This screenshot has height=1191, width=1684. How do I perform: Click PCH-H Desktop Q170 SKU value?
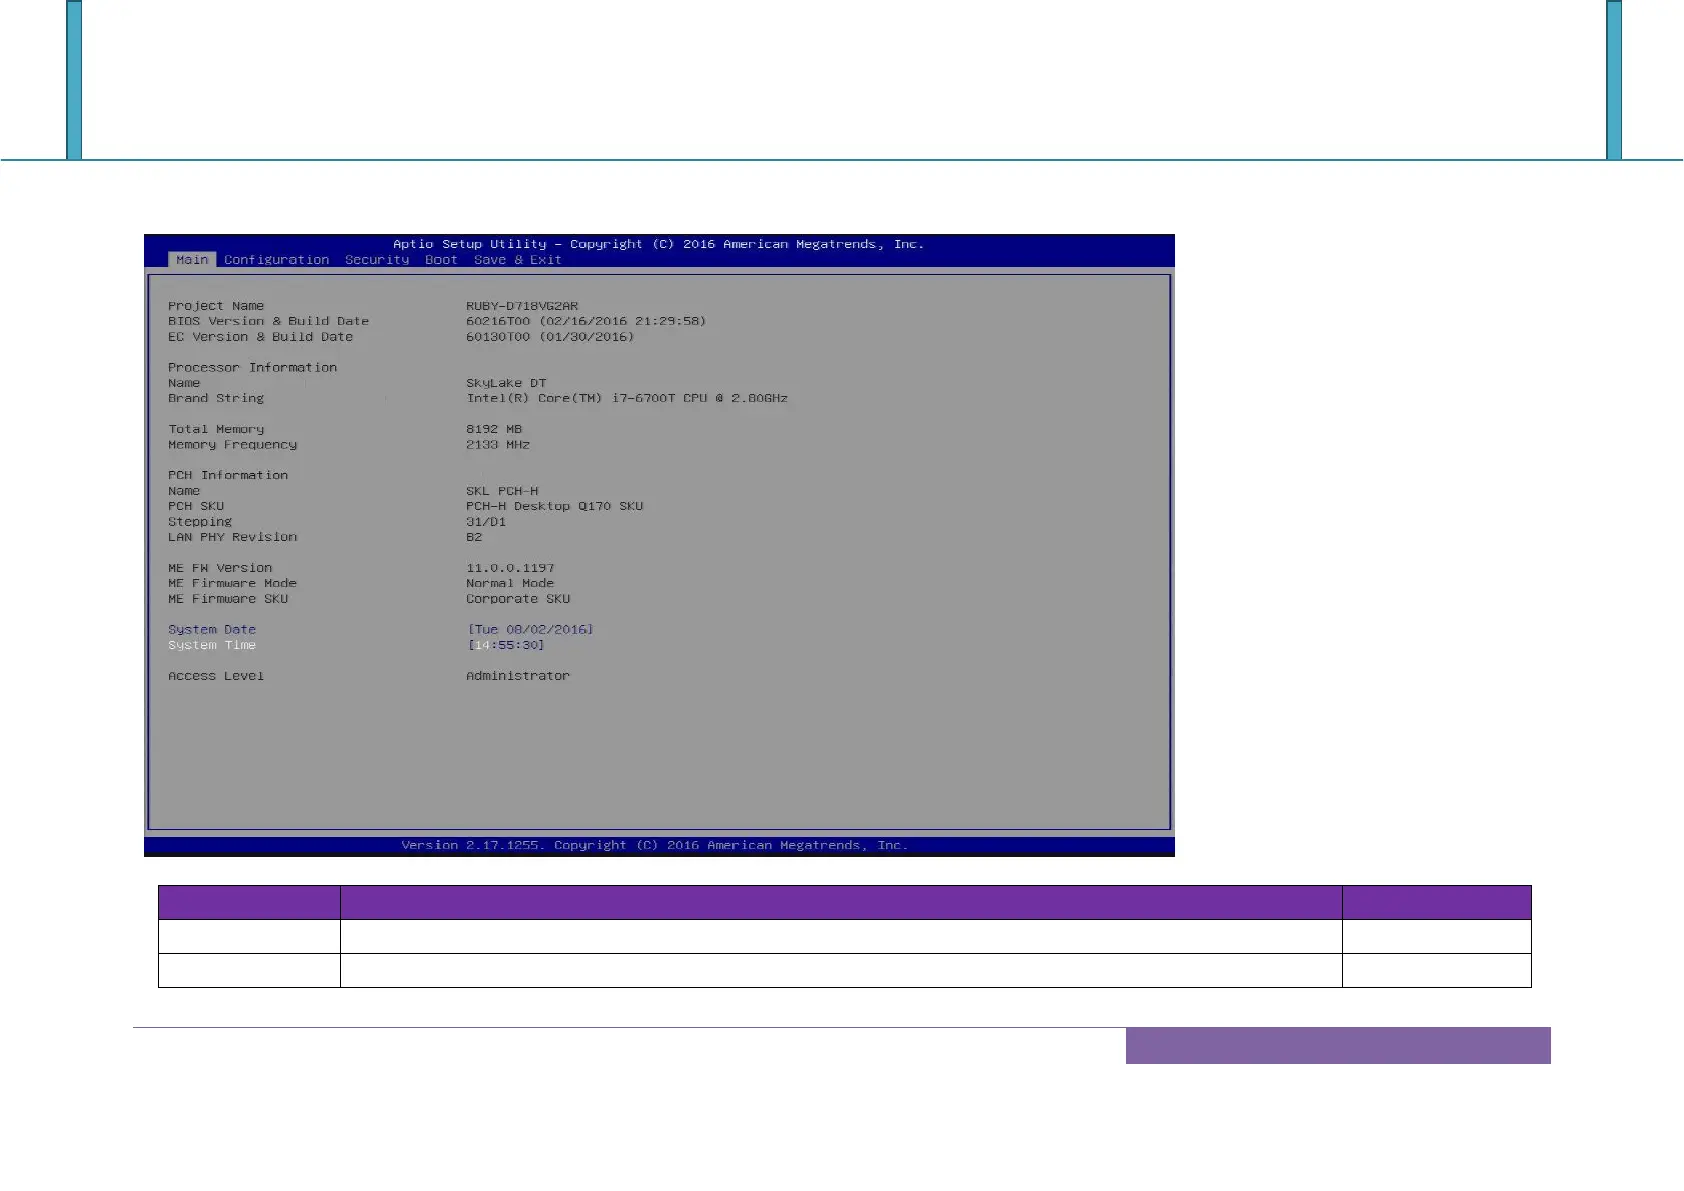pos(555,506)
